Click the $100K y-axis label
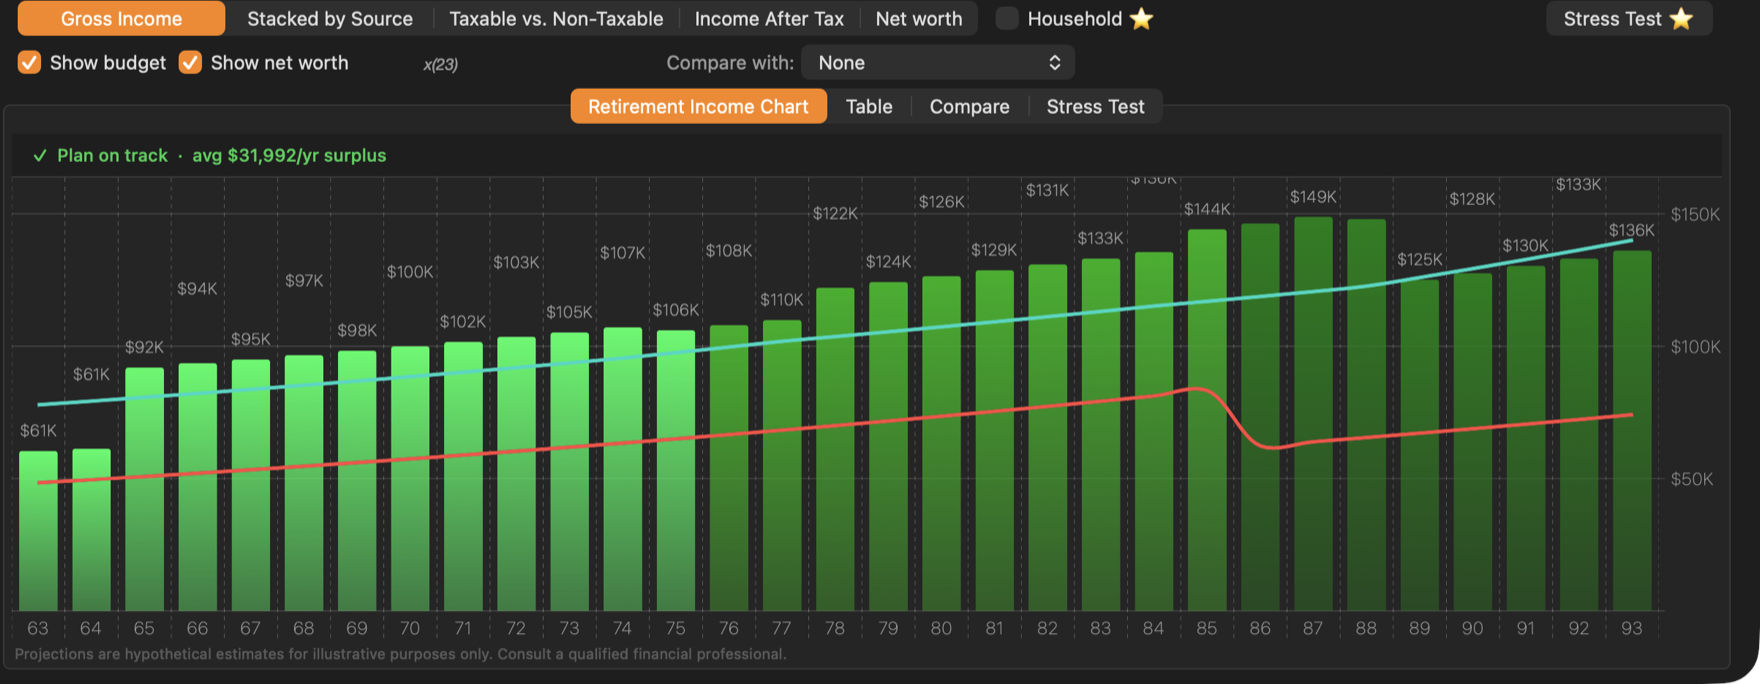Screen dimensions: 1760x684 pos(1695,346)
